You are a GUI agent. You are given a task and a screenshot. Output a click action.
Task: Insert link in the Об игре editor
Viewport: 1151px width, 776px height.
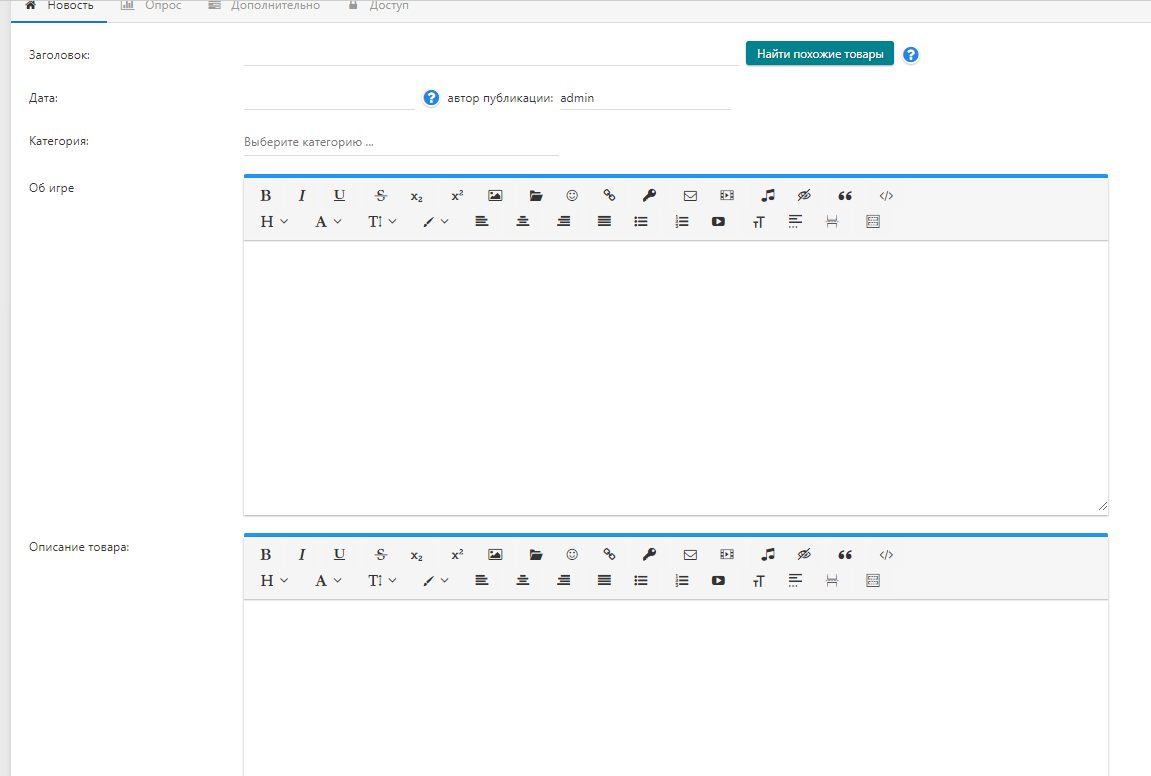609,195
